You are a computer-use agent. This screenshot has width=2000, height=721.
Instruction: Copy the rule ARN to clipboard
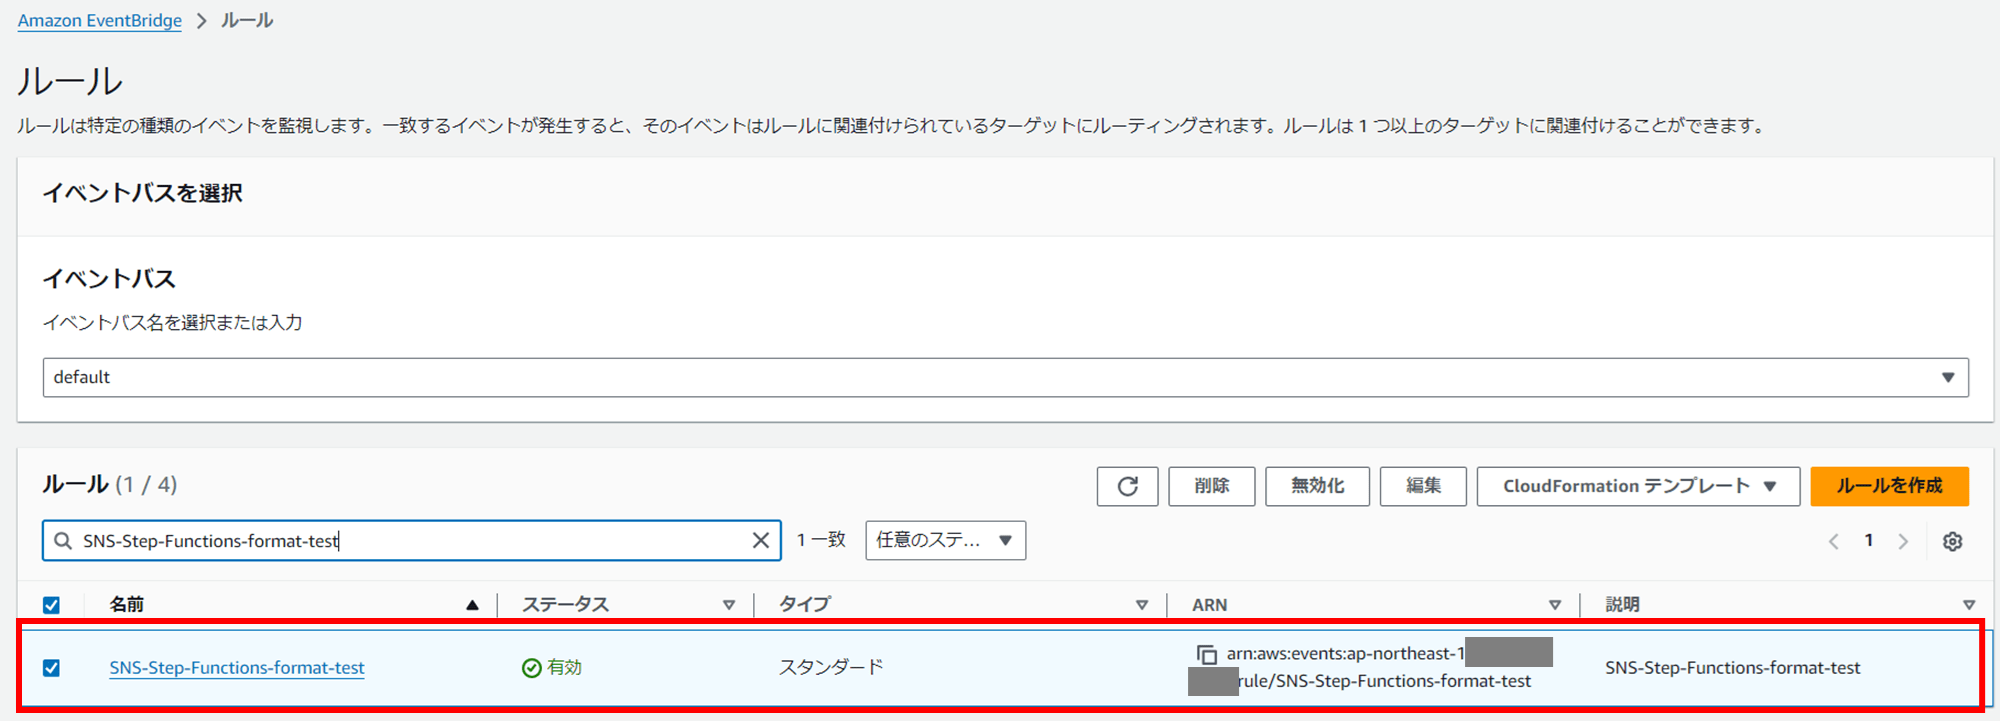pos(1207,654)
